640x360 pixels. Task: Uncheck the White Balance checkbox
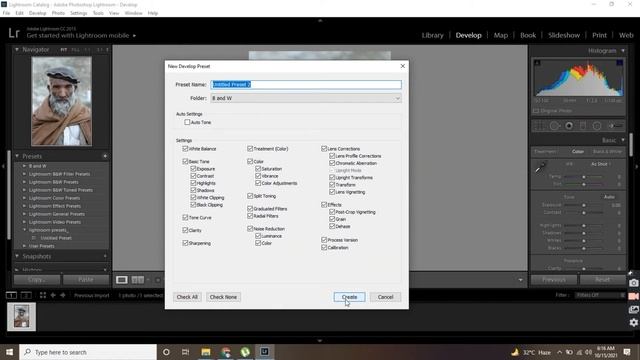click(185, 149)
